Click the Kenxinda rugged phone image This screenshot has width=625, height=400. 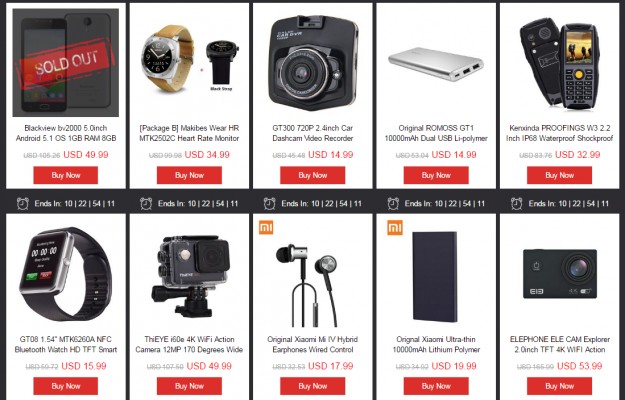(560, 61)
